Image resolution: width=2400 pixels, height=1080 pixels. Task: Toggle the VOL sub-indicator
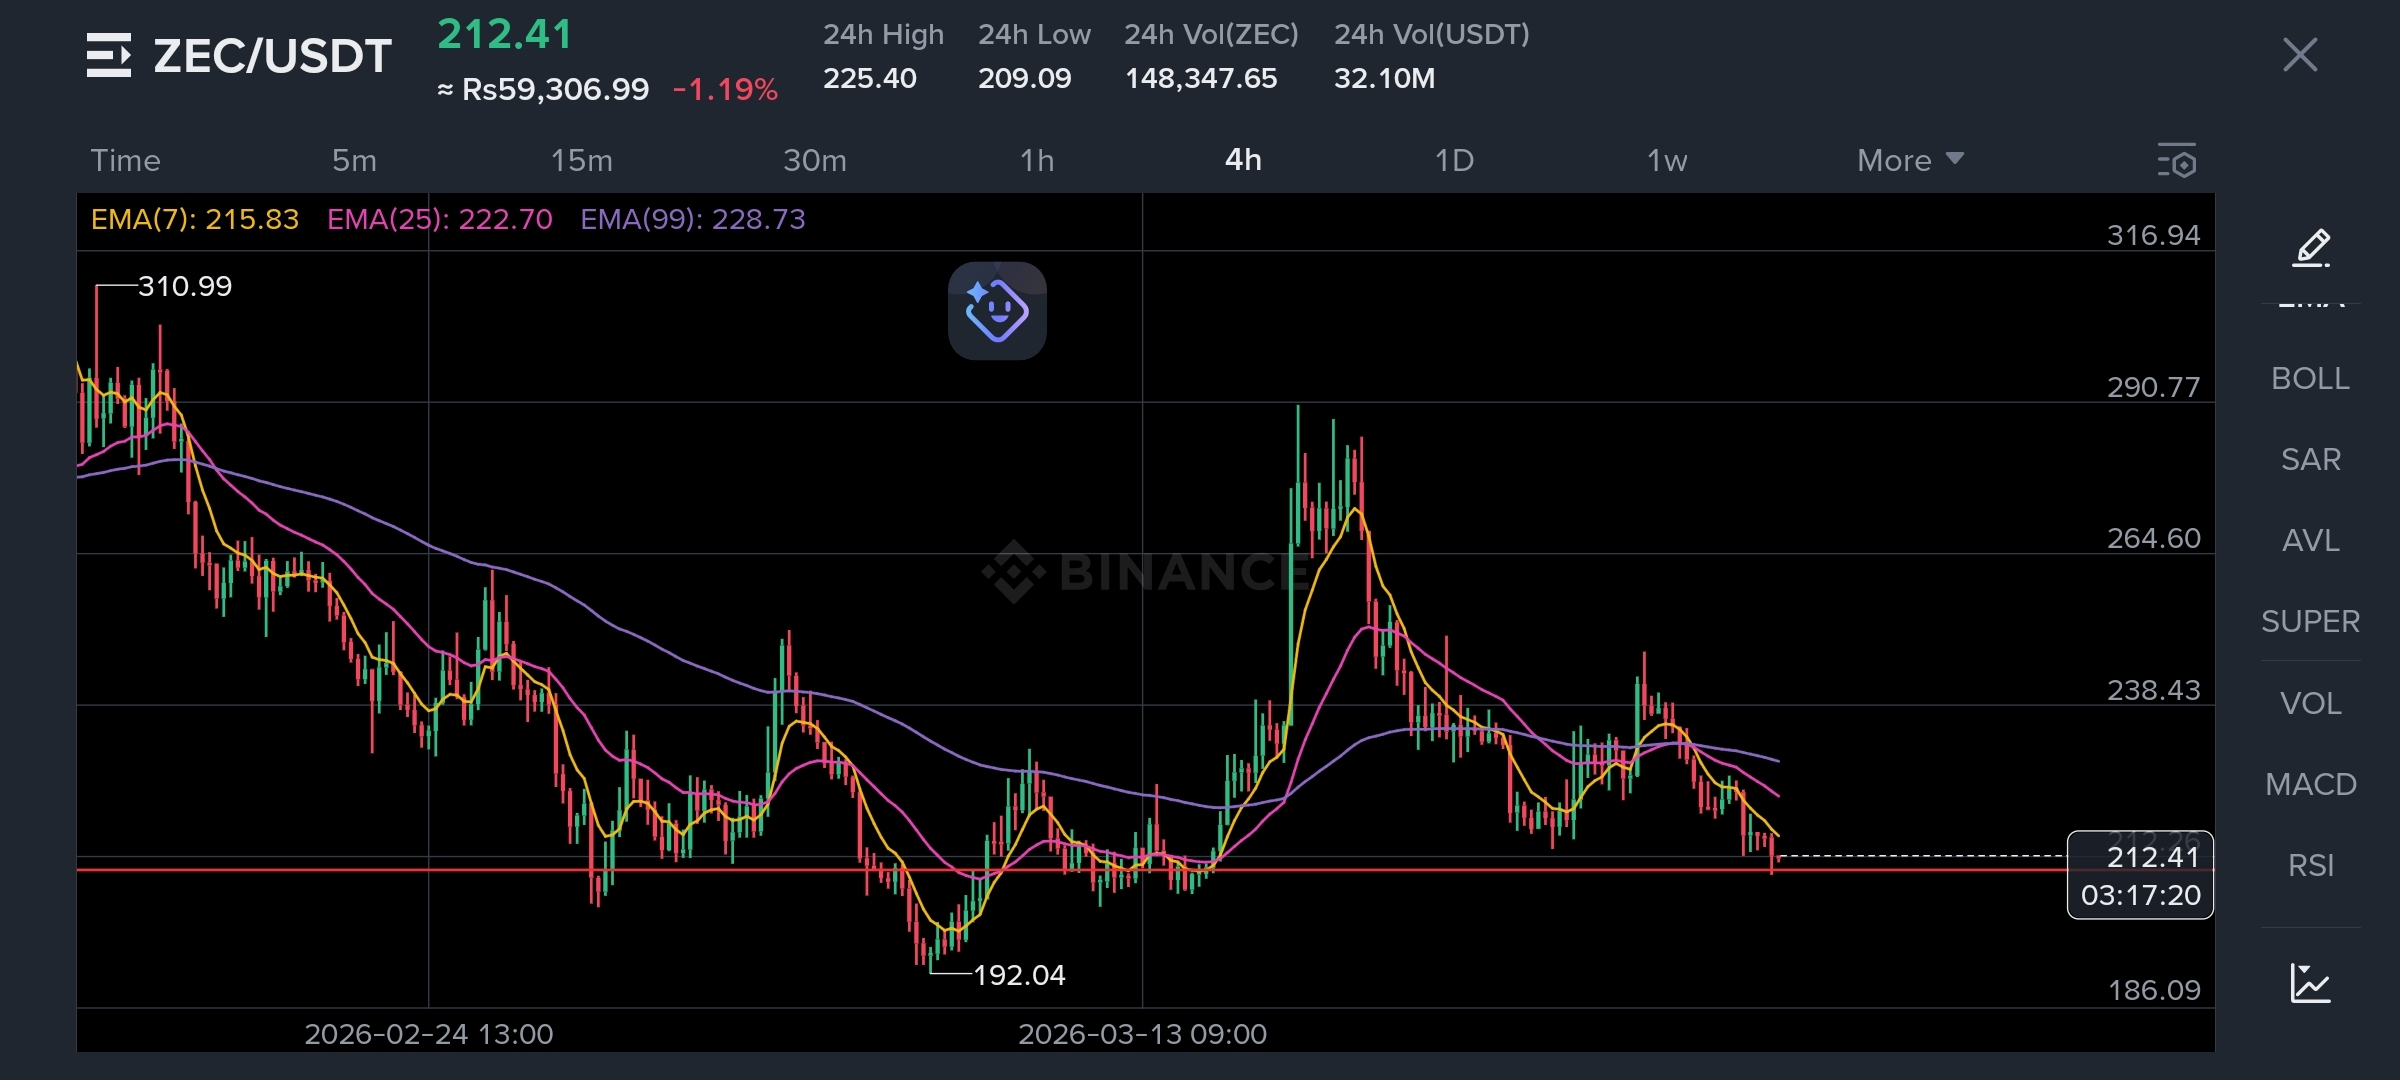tap(2310, 703)
